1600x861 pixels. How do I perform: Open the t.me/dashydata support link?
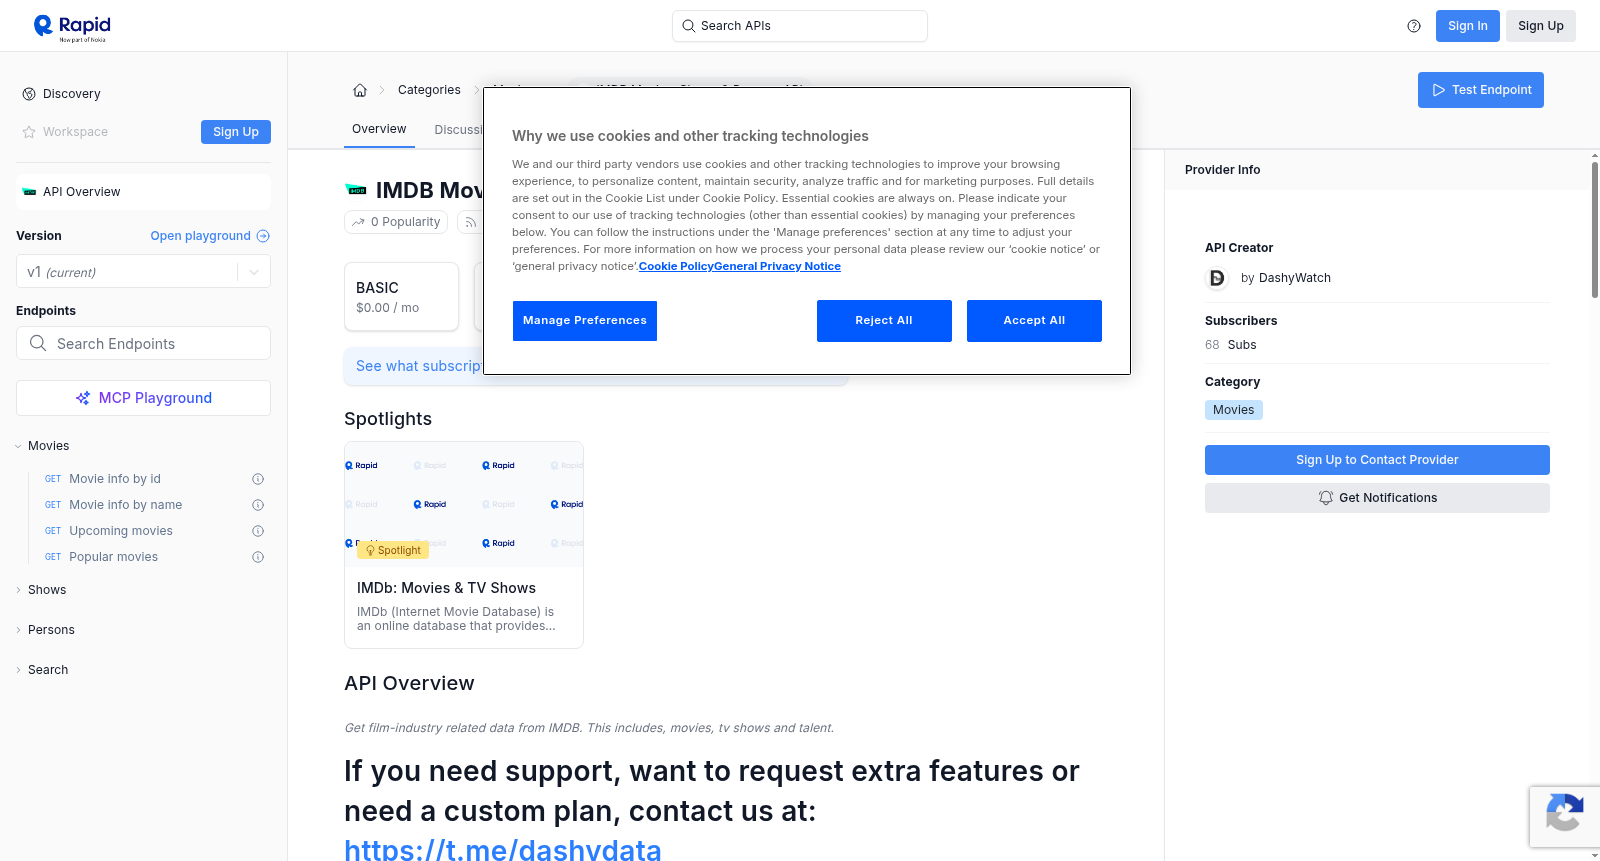click(503, 849)
